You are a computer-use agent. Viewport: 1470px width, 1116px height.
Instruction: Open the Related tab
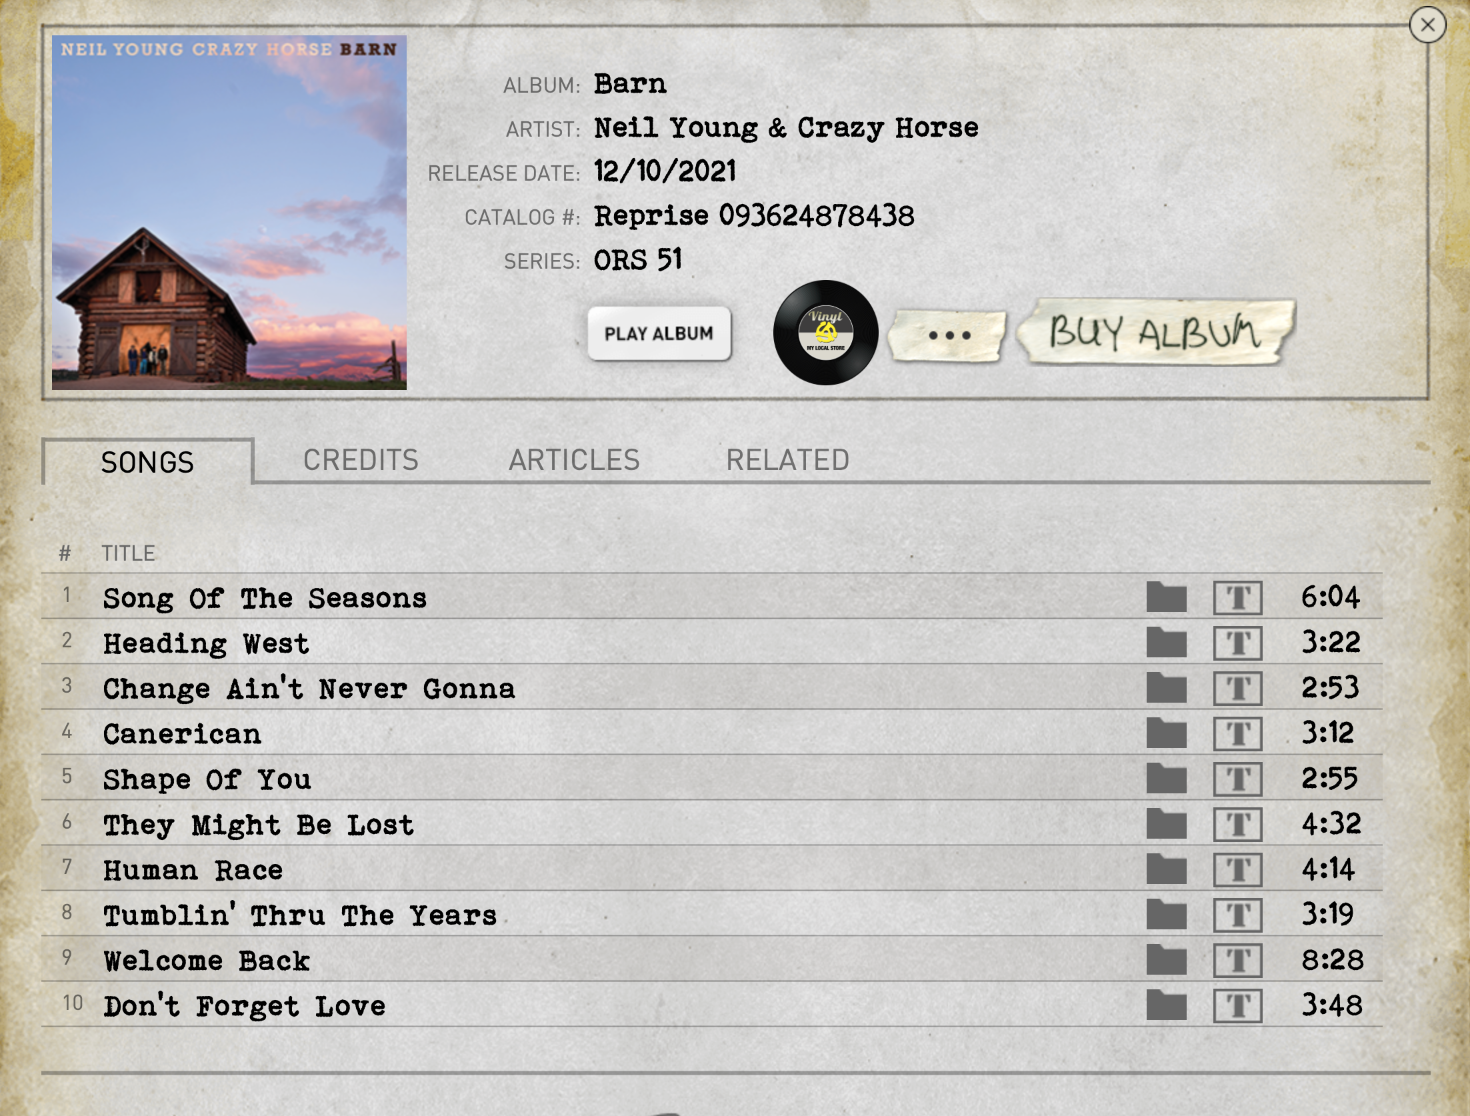coord(787,460)
